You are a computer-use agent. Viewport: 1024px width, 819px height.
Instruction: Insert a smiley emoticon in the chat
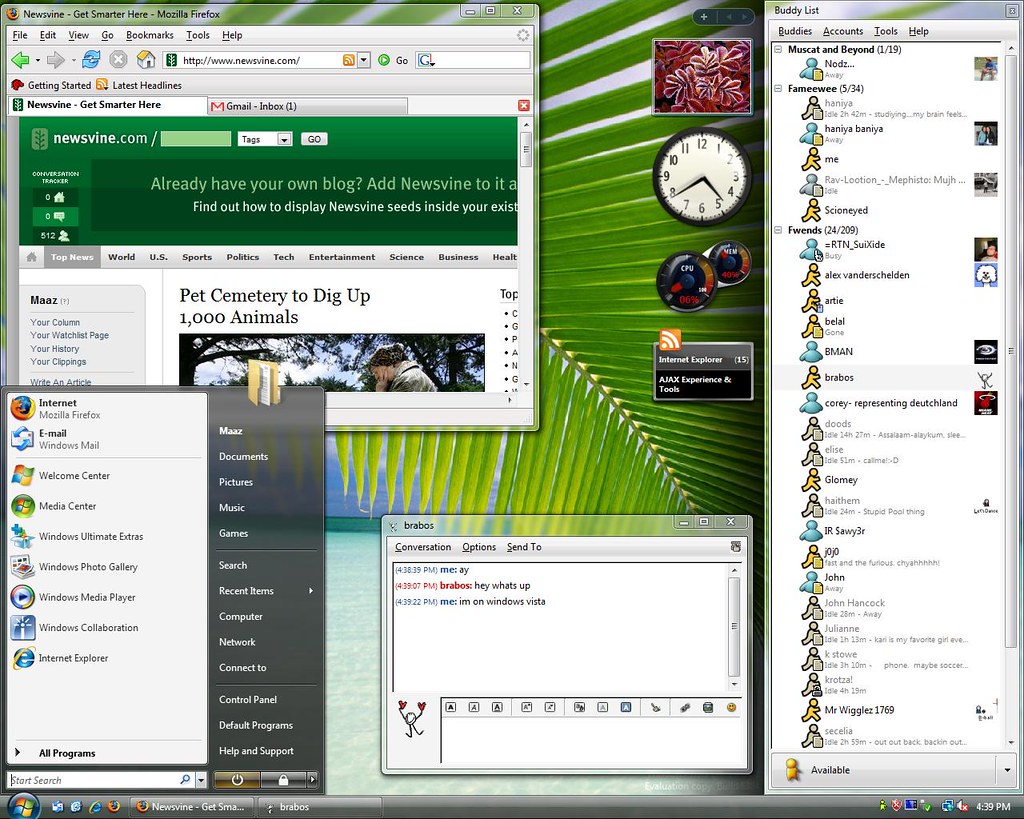pyautogui.click(x=731, y=707)
